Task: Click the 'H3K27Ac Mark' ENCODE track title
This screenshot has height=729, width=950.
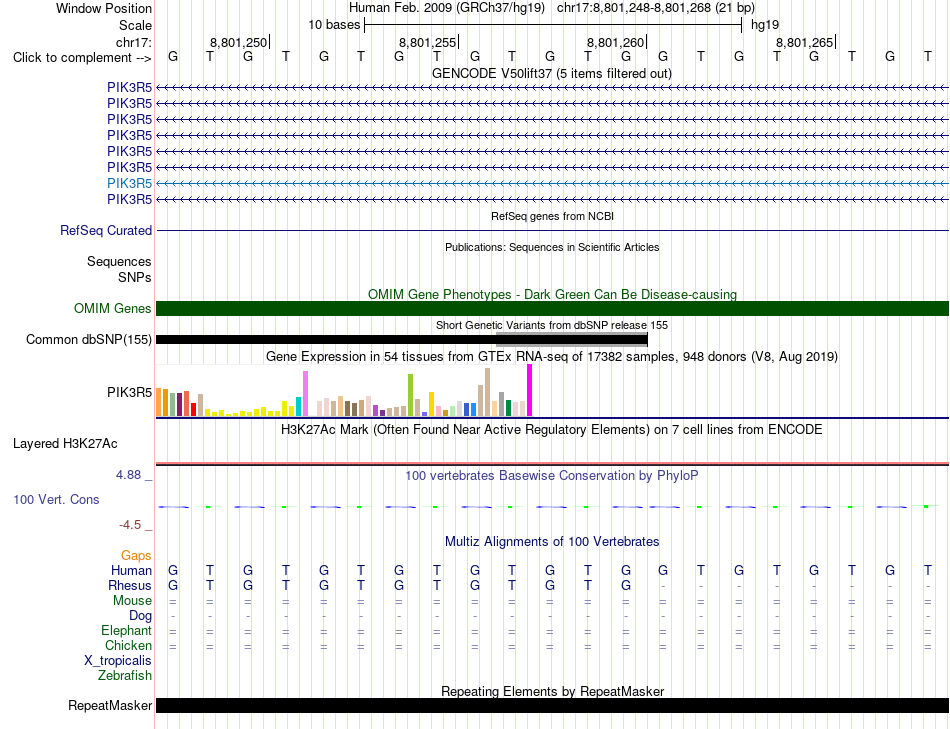Action: coord(551,430)
